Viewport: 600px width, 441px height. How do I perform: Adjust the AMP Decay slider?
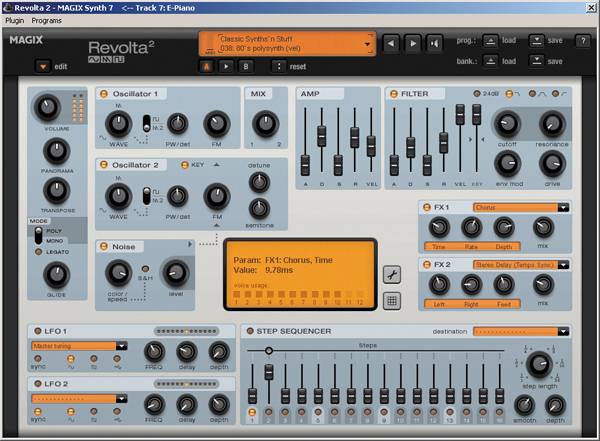pos(322,136)
